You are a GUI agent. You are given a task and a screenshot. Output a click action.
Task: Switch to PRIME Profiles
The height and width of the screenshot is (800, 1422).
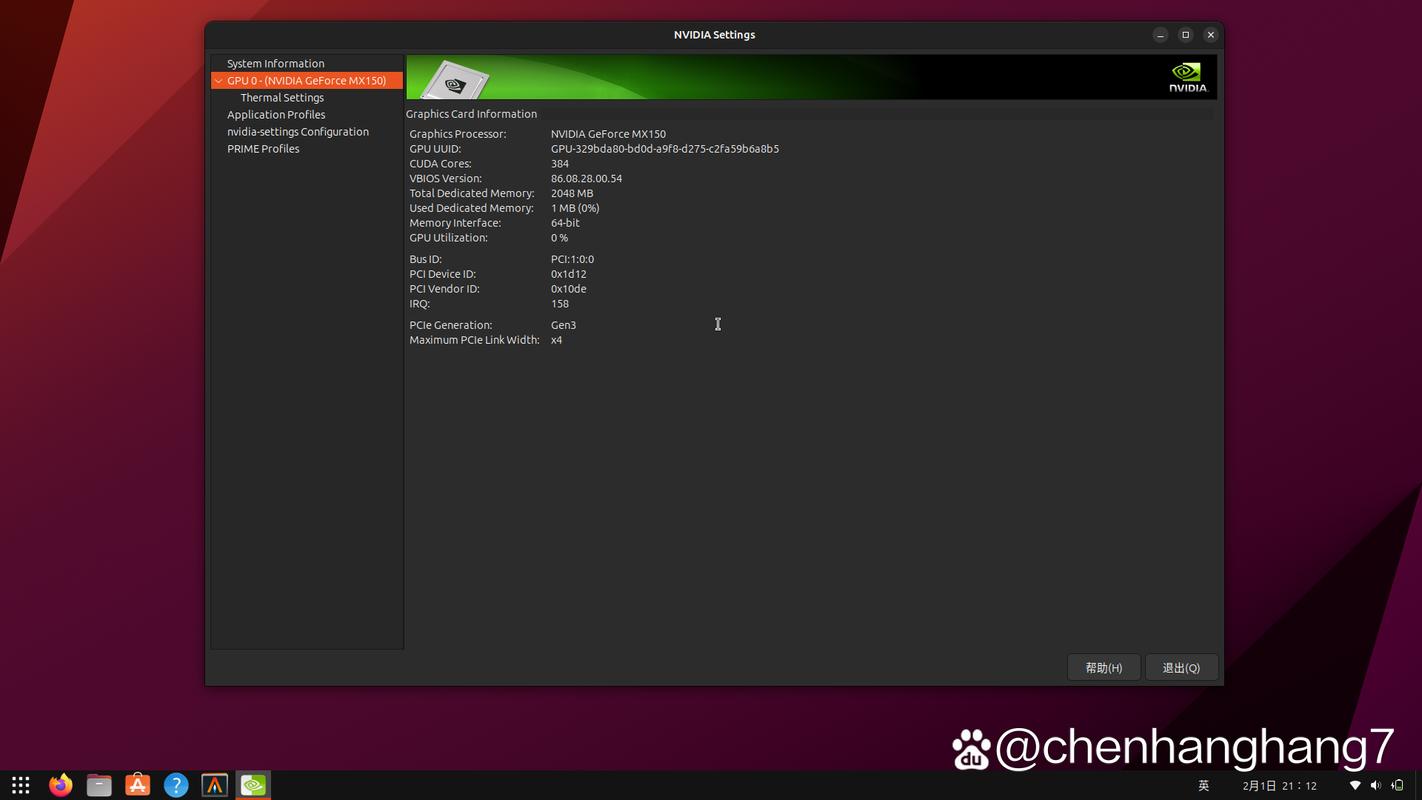point(263,149)
